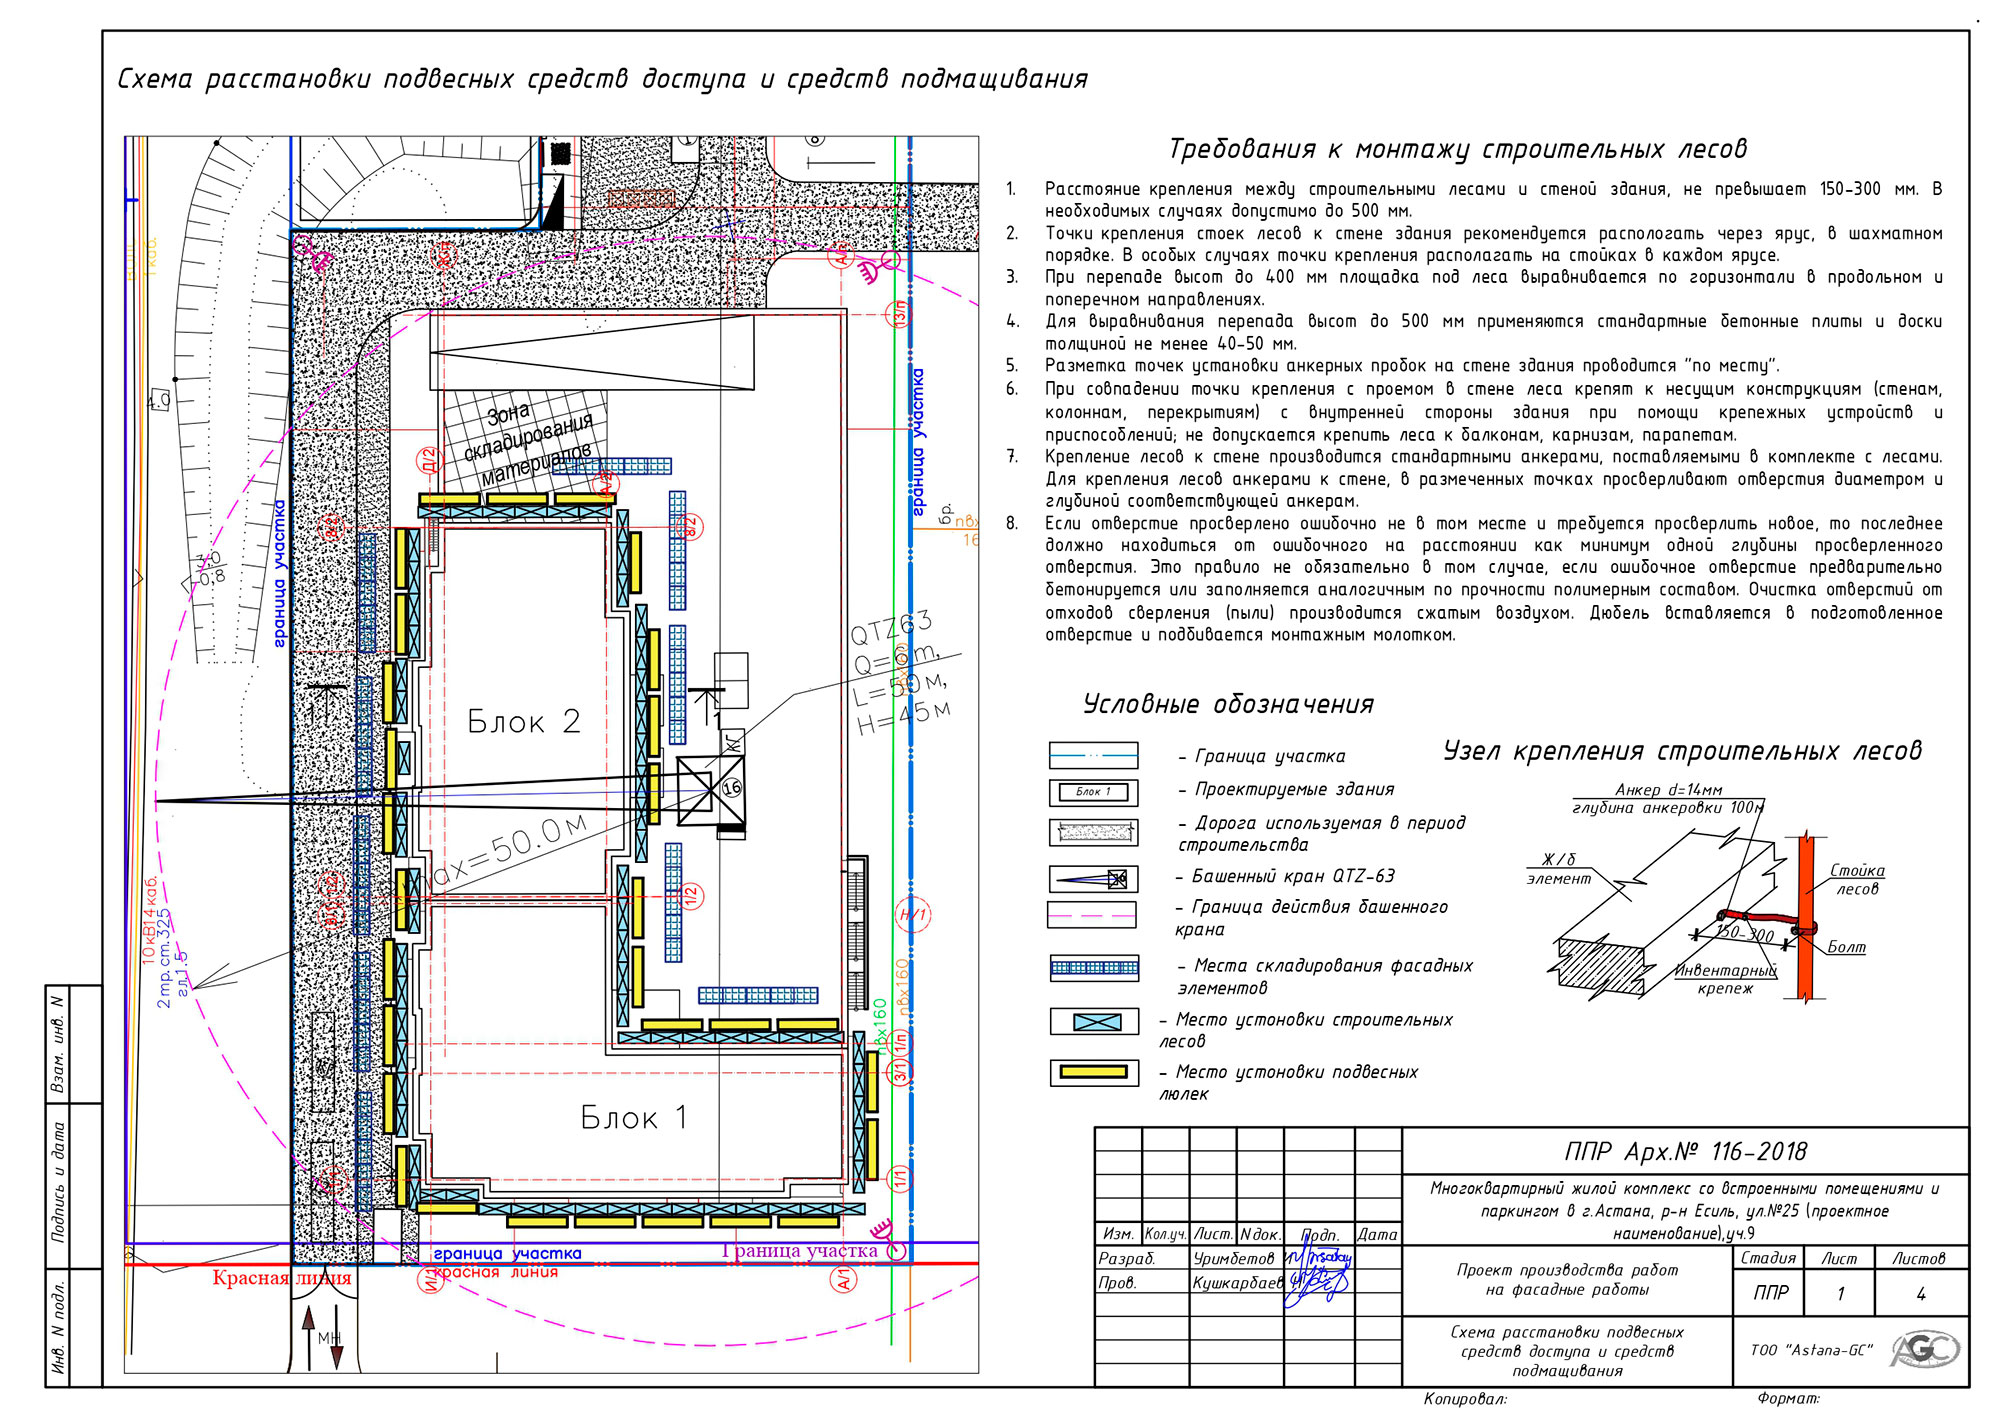Screen dimensions: 2000x1414
Task: Click the 'Зона складирования материалов' label
Action: [527, 443]
